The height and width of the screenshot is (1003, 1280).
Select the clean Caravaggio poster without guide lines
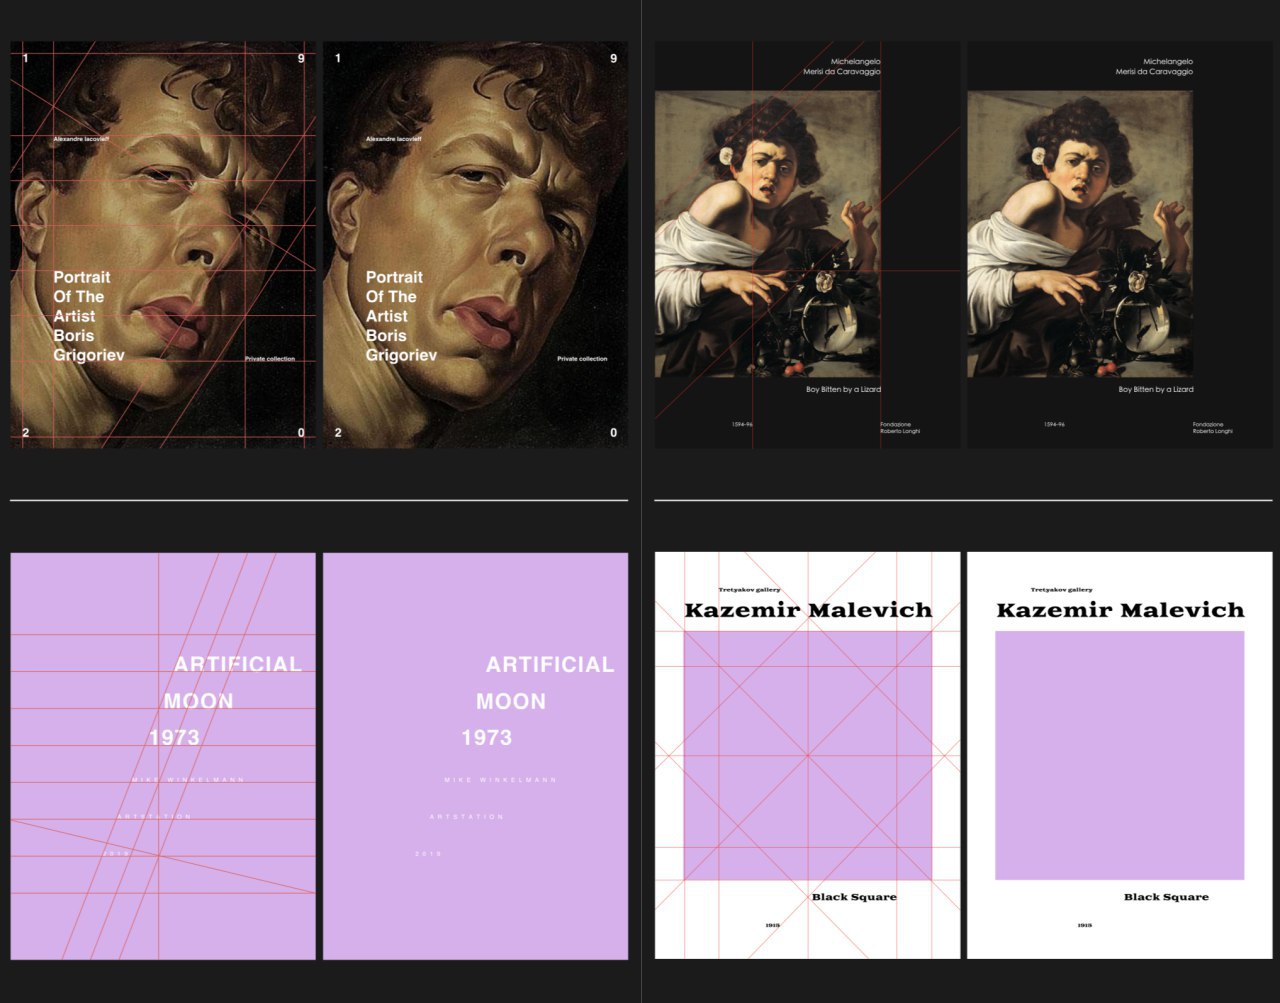click(1120, 245)
